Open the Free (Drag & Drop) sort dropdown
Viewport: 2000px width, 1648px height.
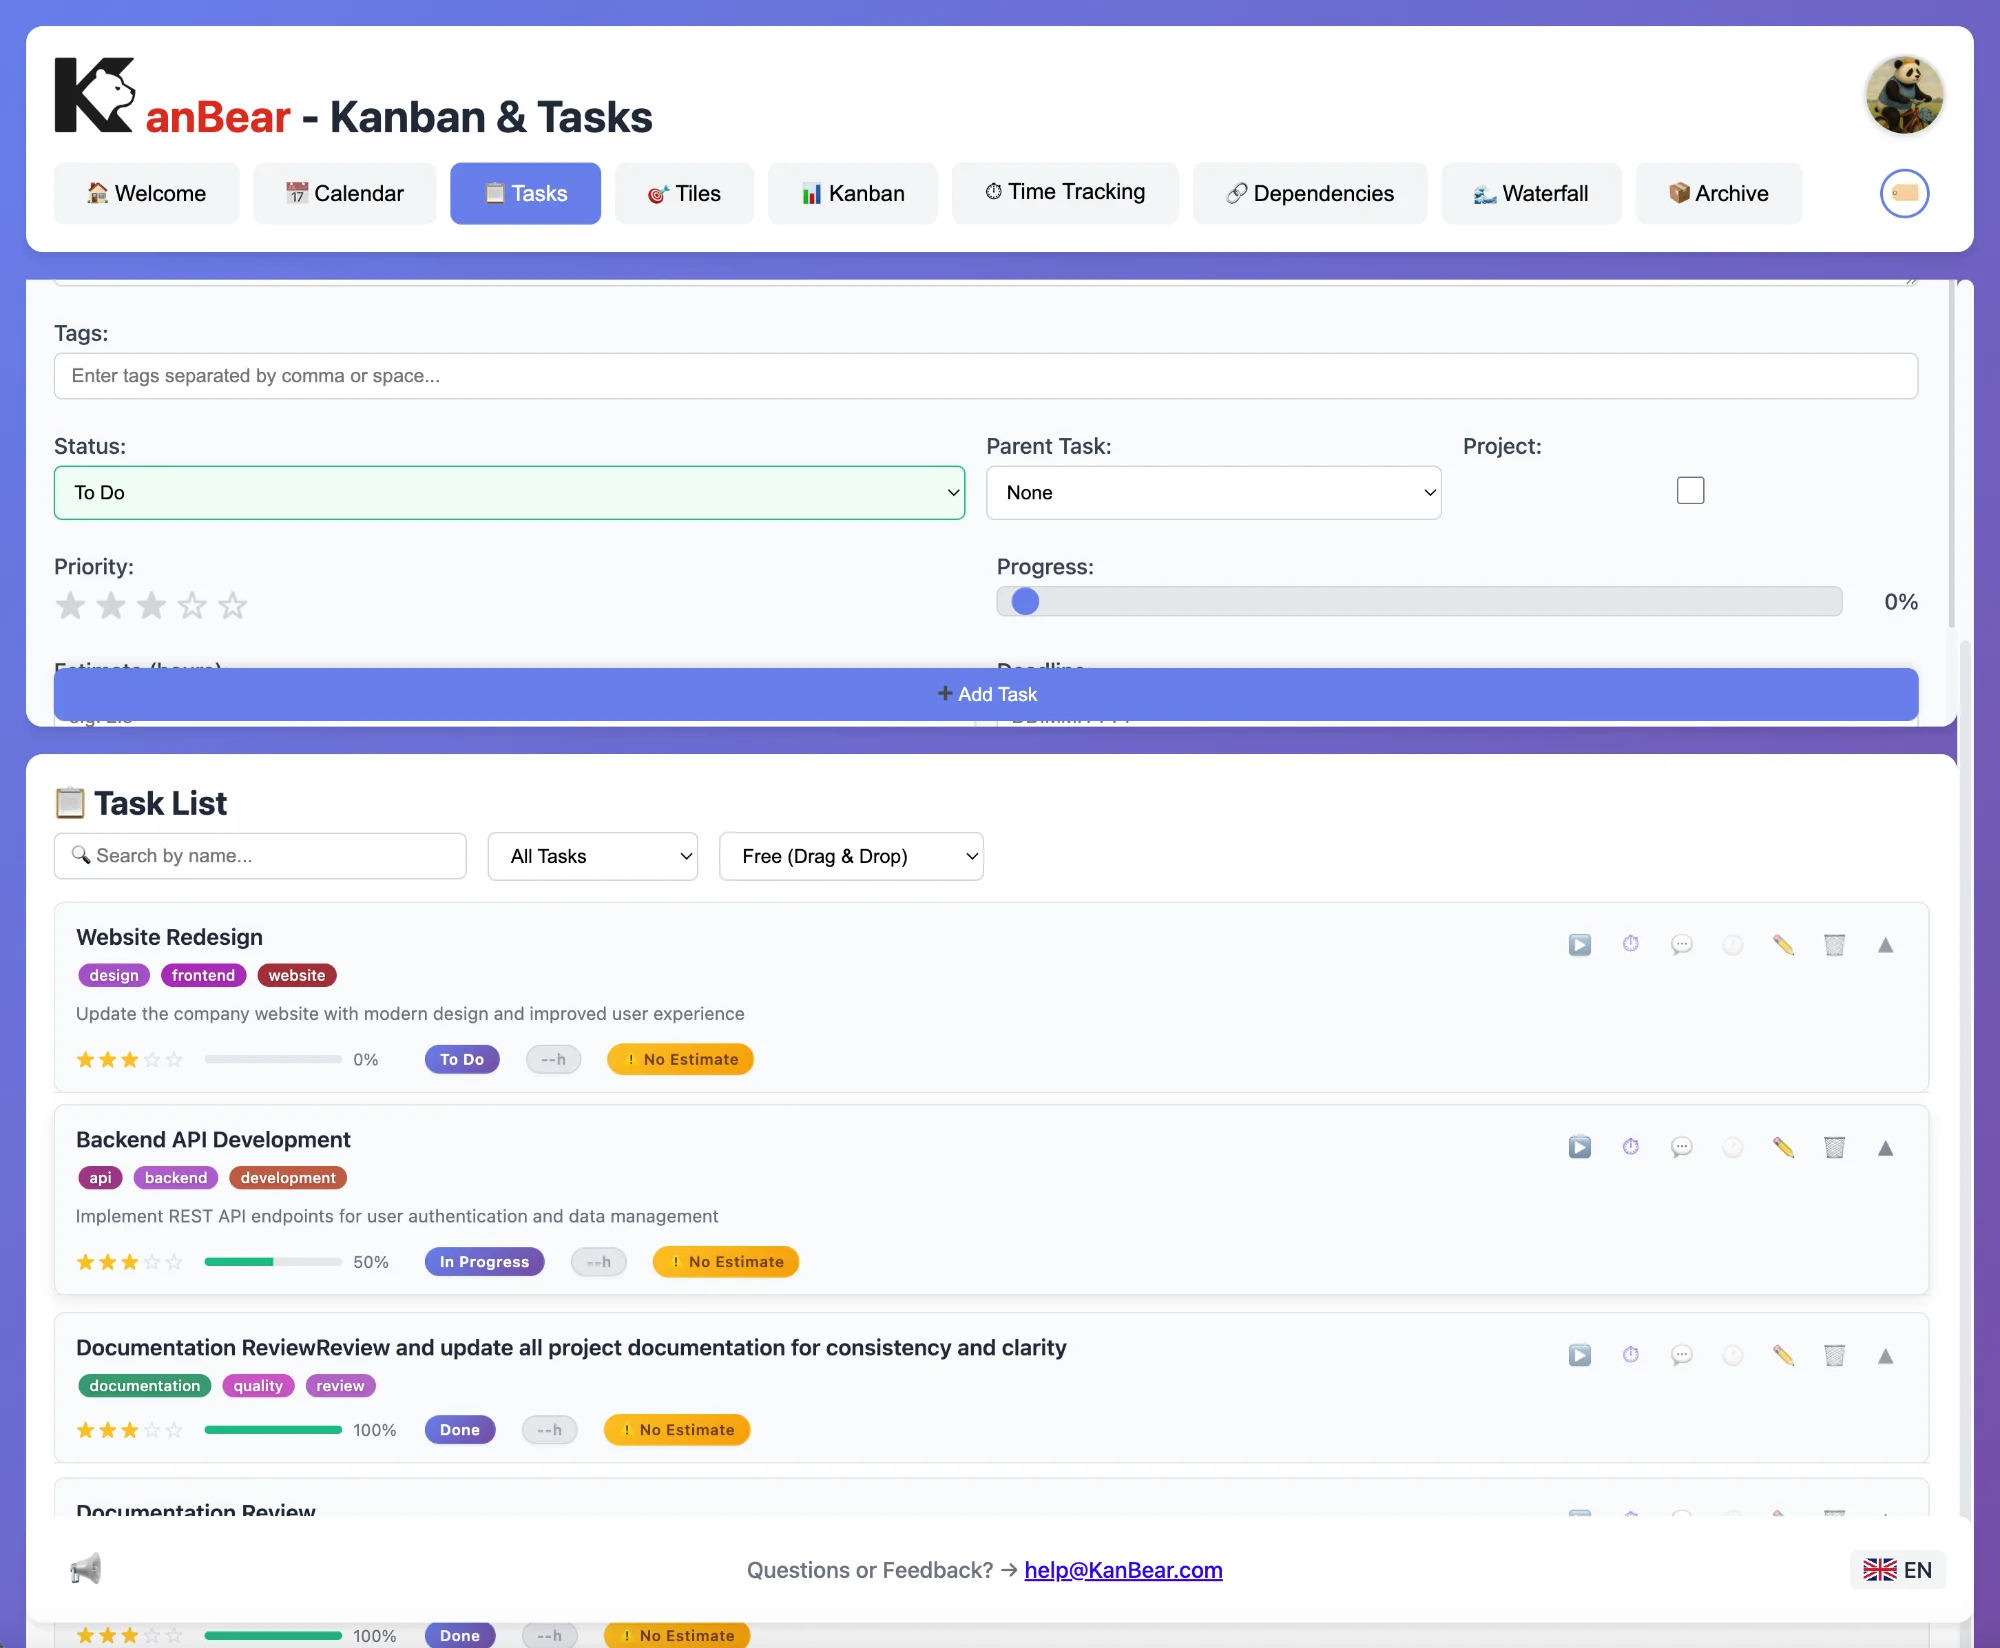(x=851, y=856)
